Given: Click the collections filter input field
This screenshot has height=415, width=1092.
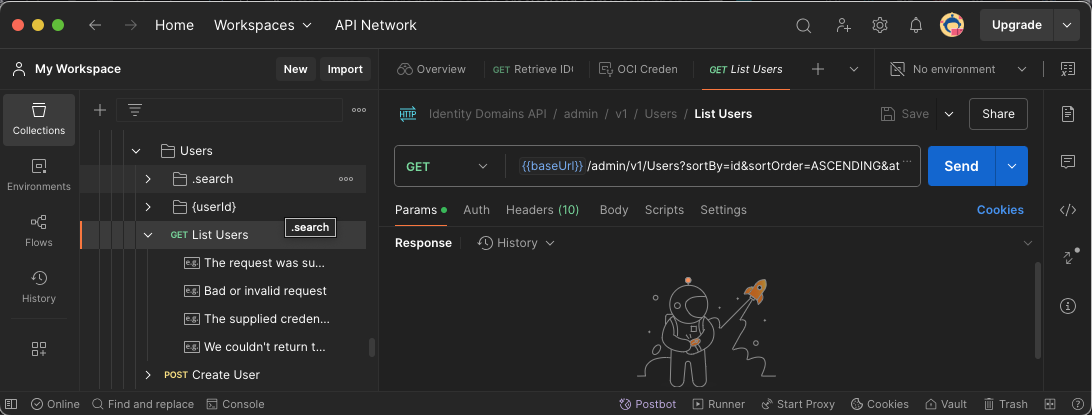Looking at the screenshot, I should point(229,110).
